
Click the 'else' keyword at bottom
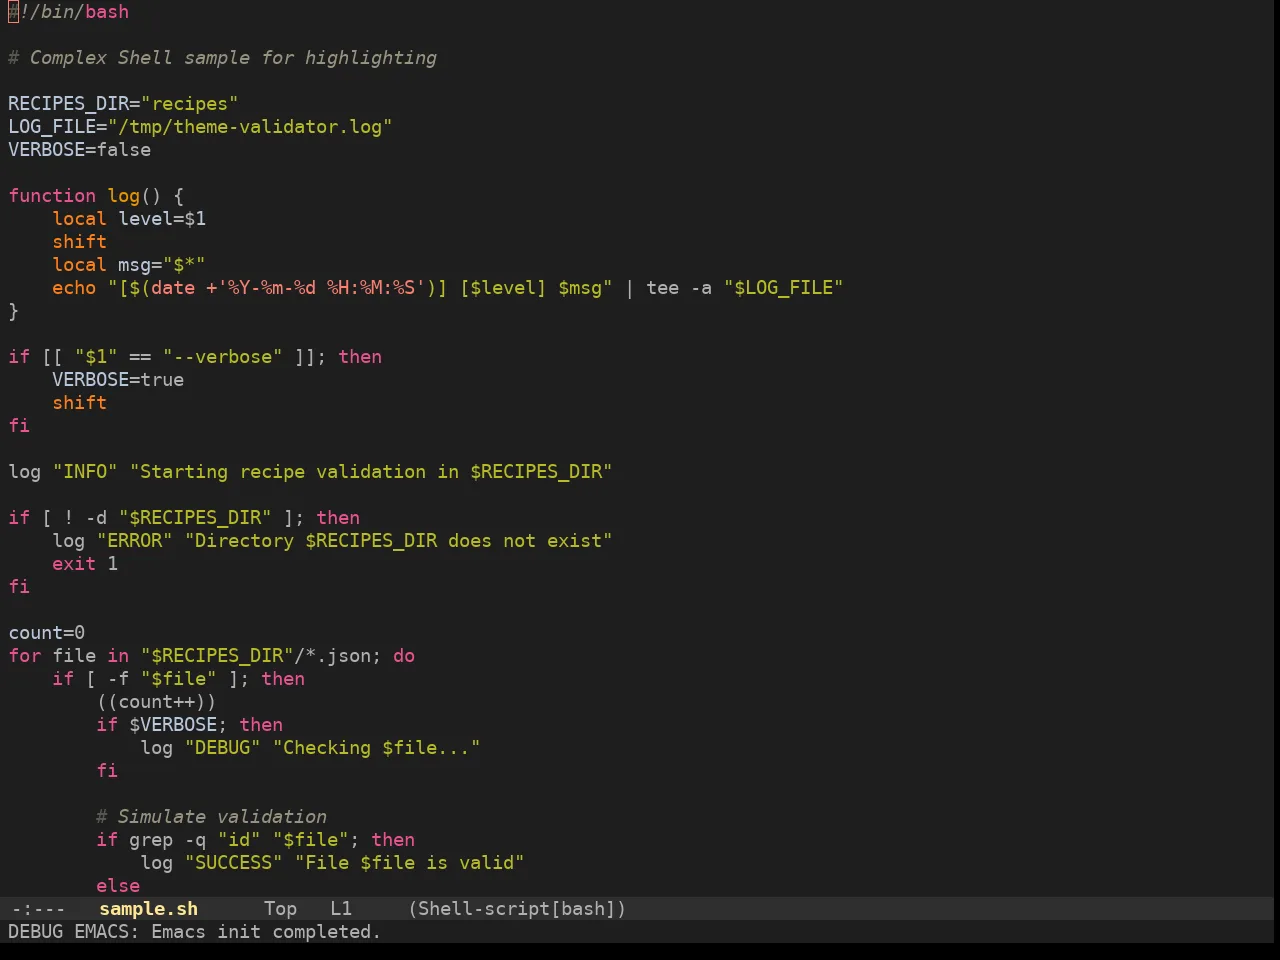point(118,886)
